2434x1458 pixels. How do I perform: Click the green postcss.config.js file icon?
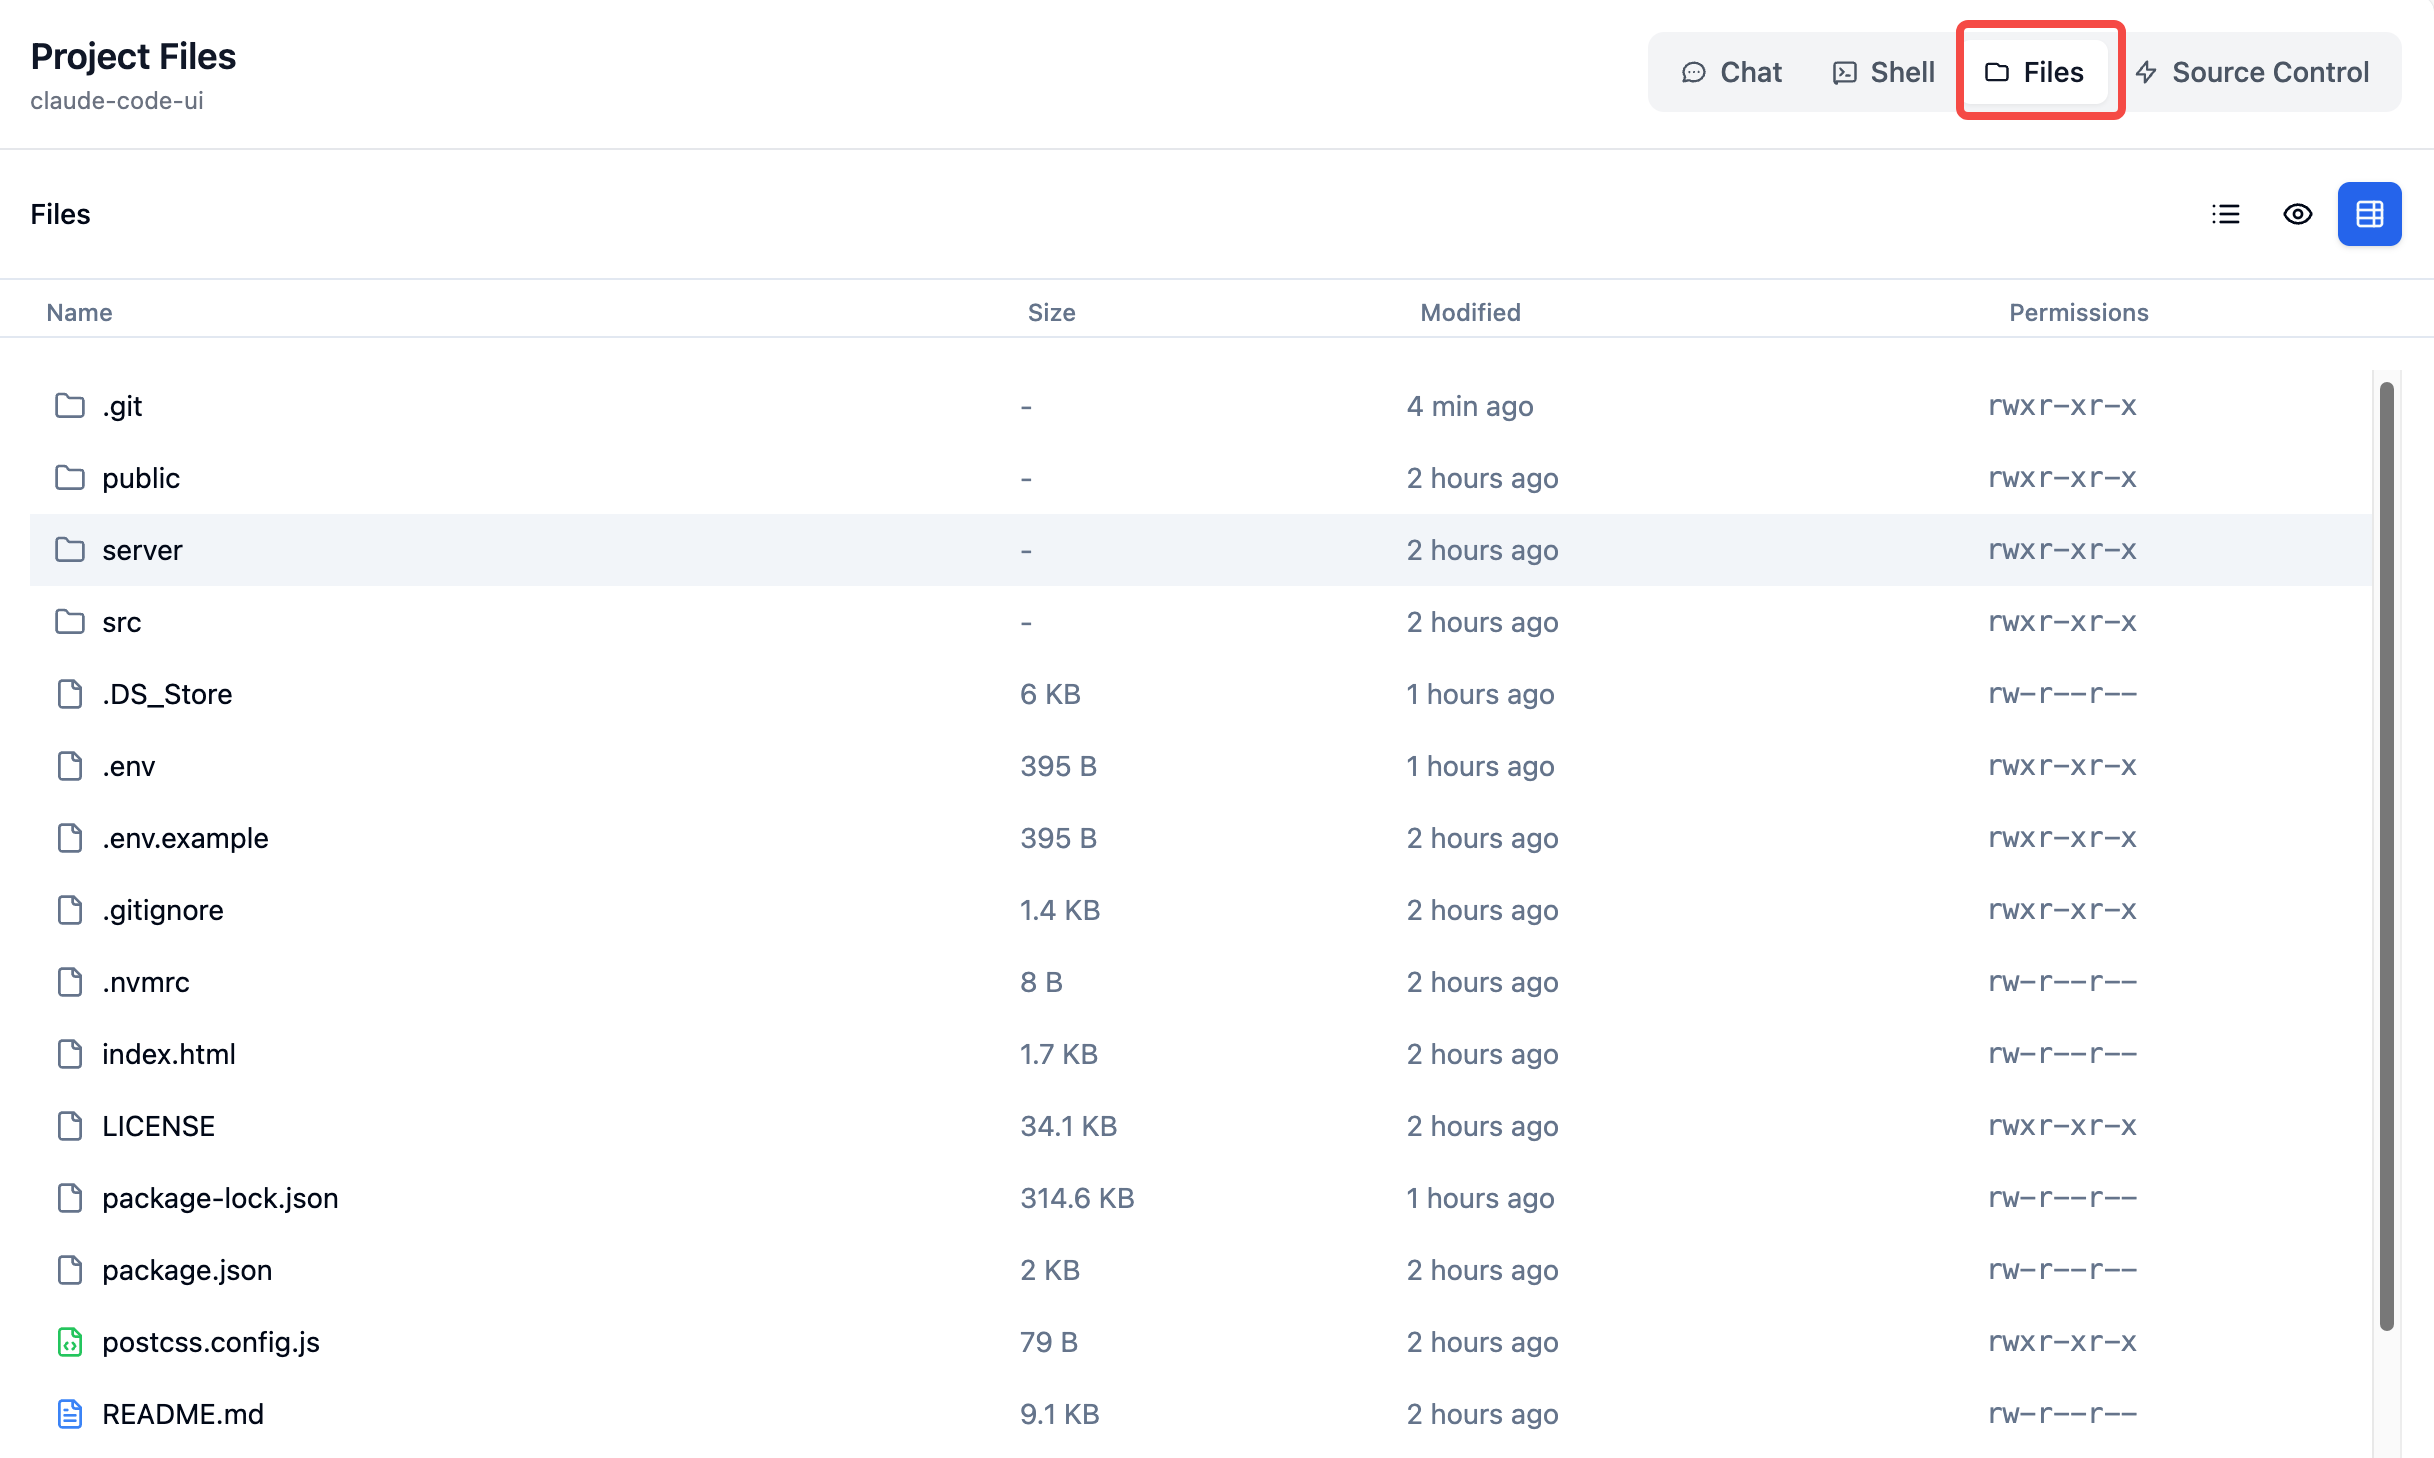(70, 1342)
